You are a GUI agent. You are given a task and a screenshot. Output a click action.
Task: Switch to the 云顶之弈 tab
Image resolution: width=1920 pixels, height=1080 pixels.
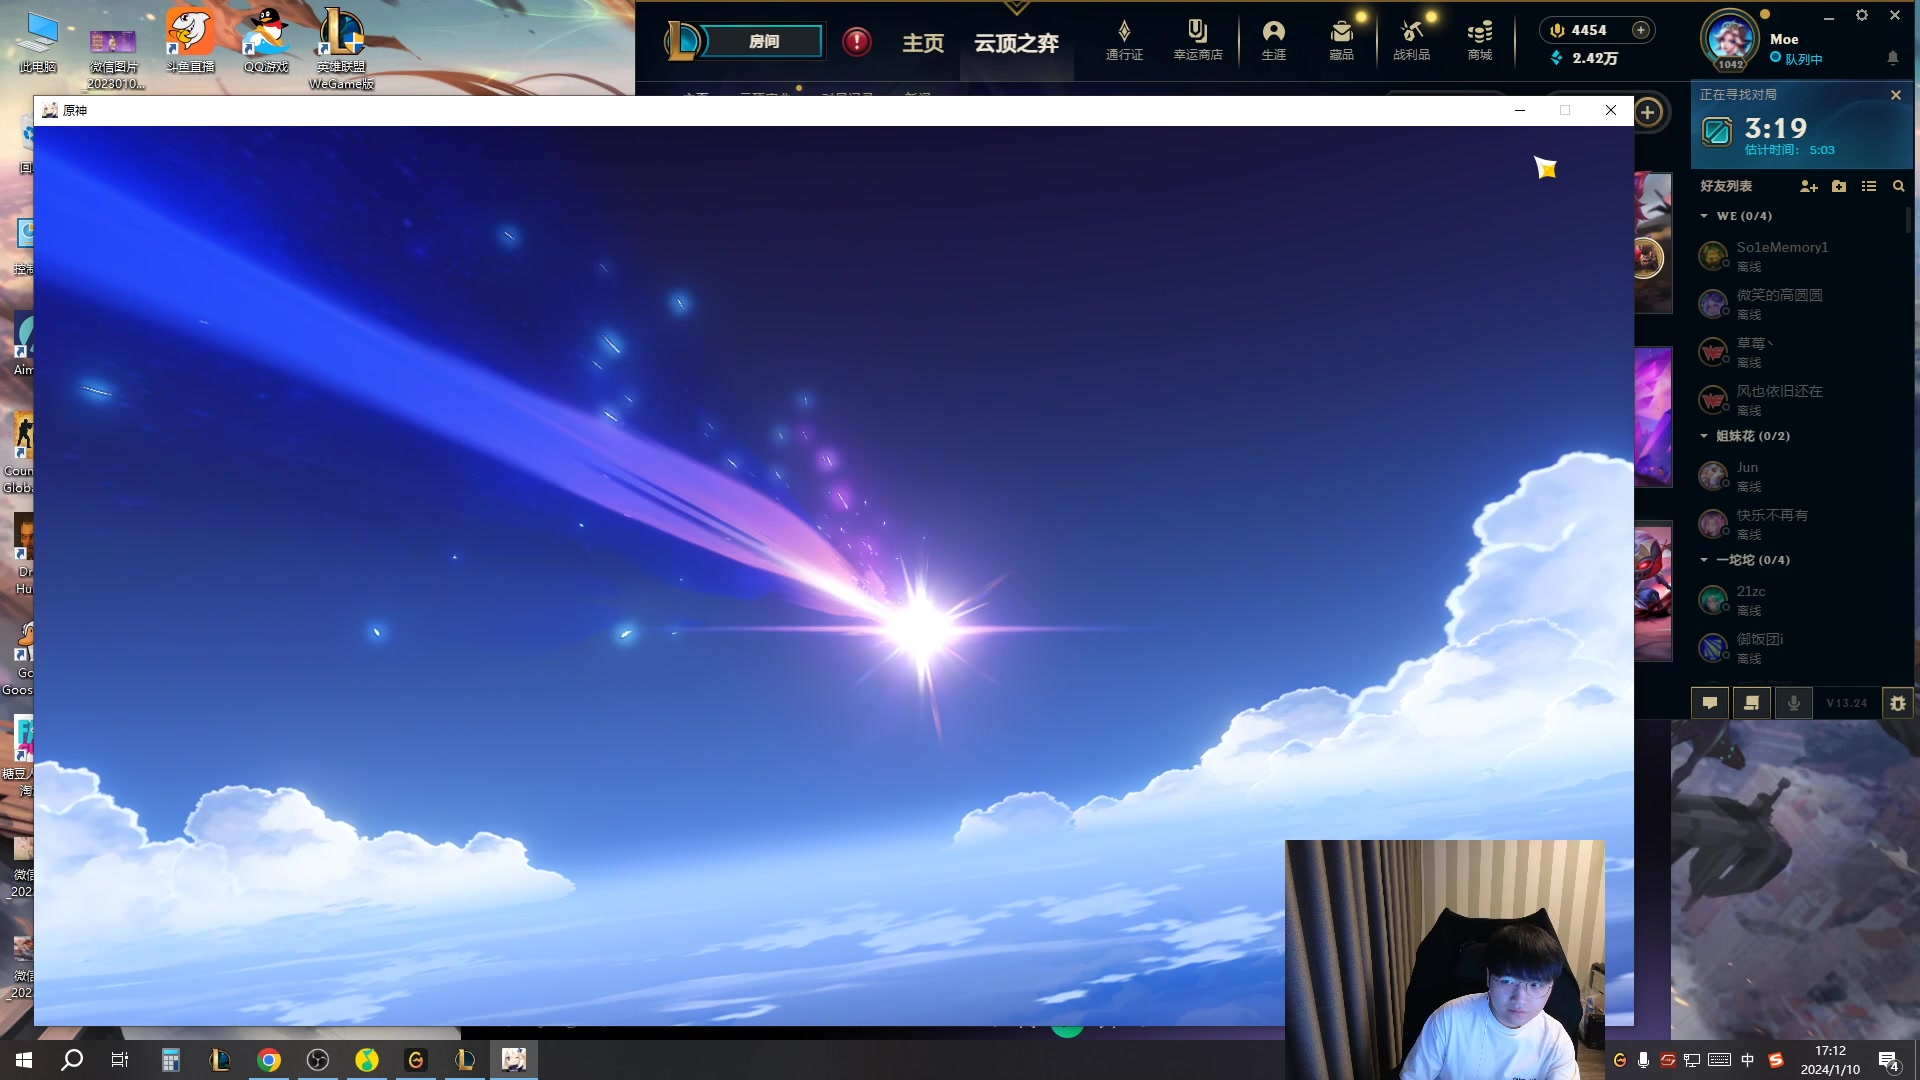[x=1016, y=43]
